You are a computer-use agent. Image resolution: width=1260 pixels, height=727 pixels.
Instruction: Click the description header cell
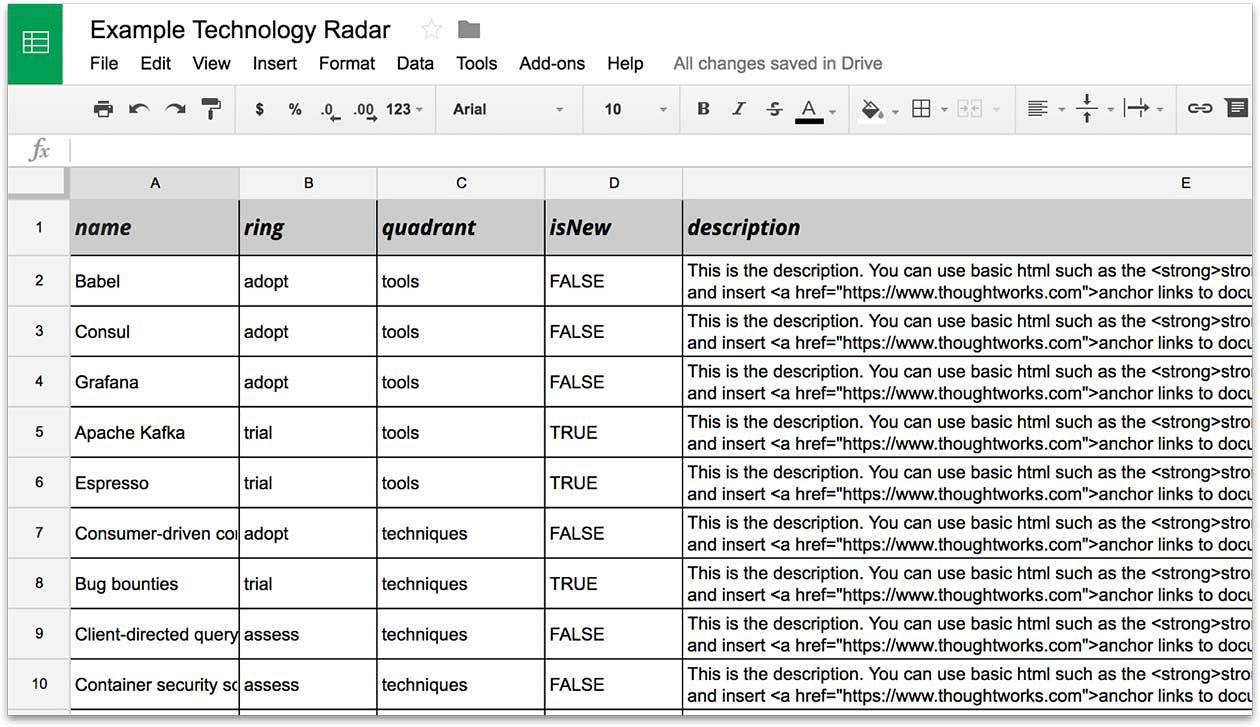coord(967,227)
